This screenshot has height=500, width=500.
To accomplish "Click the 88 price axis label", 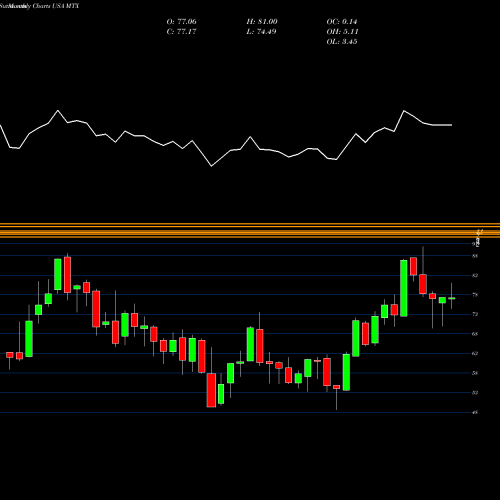I will (x=475, y=256).
